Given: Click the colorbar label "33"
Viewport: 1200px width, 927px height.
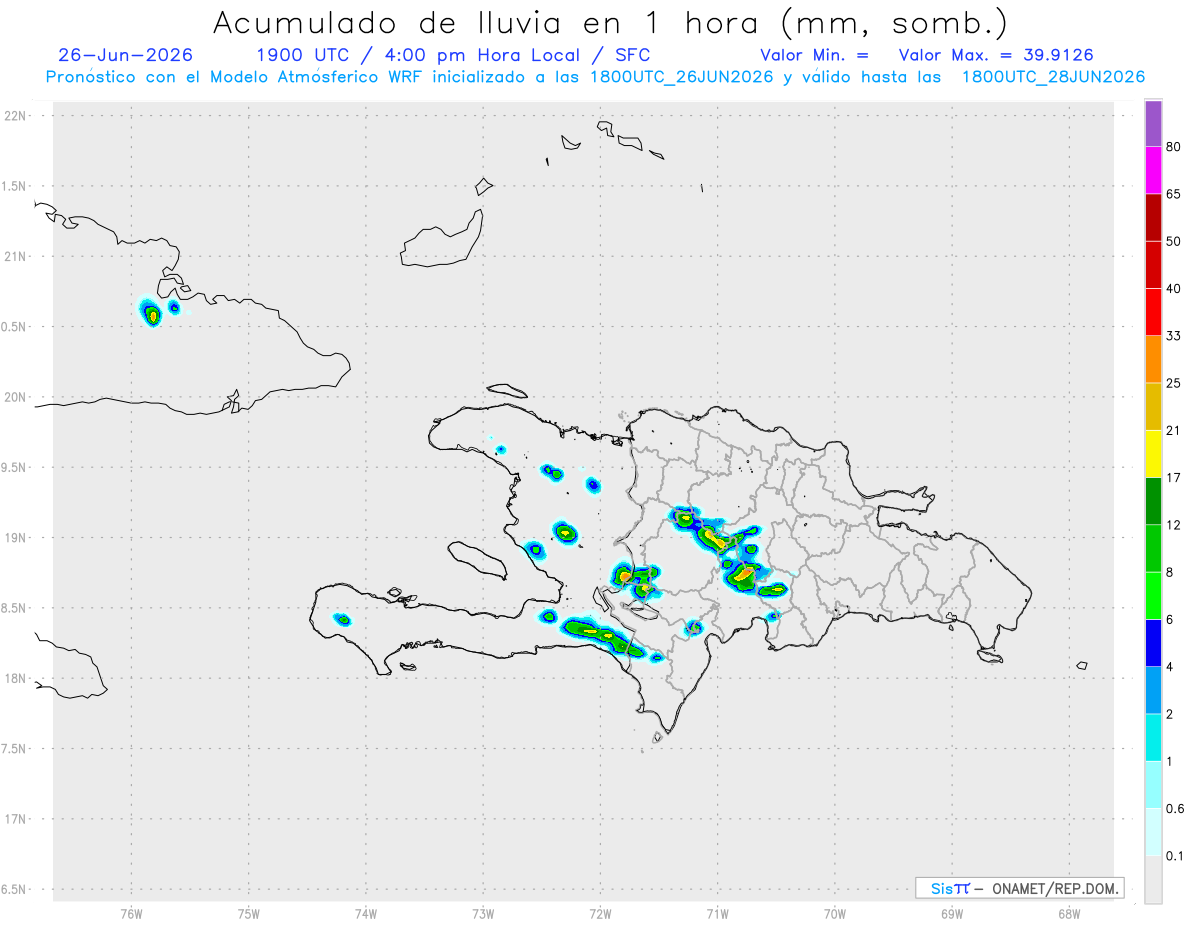Looking at the screenshot, I should 1174,336.
